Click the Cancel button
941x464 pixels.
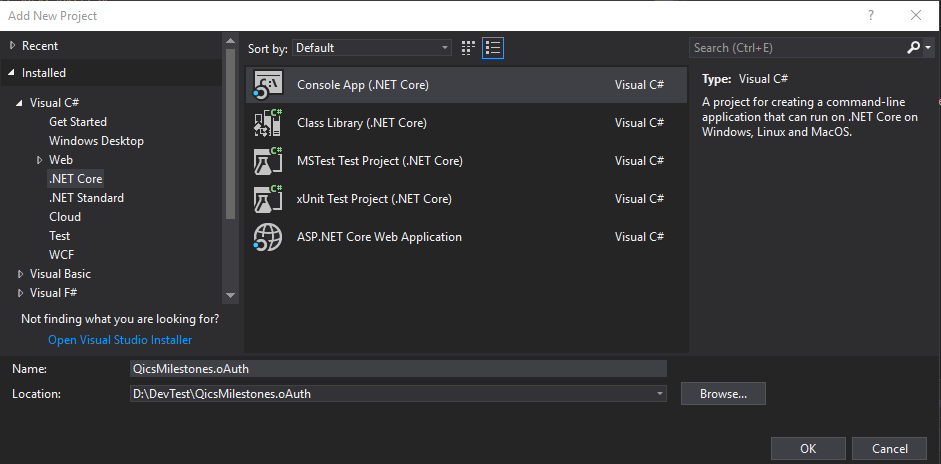(890, 448)
